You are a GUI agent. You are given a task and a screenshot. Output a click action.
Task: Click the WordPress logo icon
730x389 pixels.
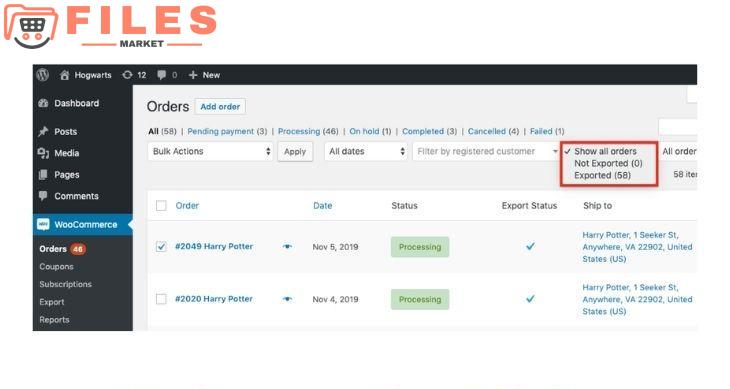[43, 74]
